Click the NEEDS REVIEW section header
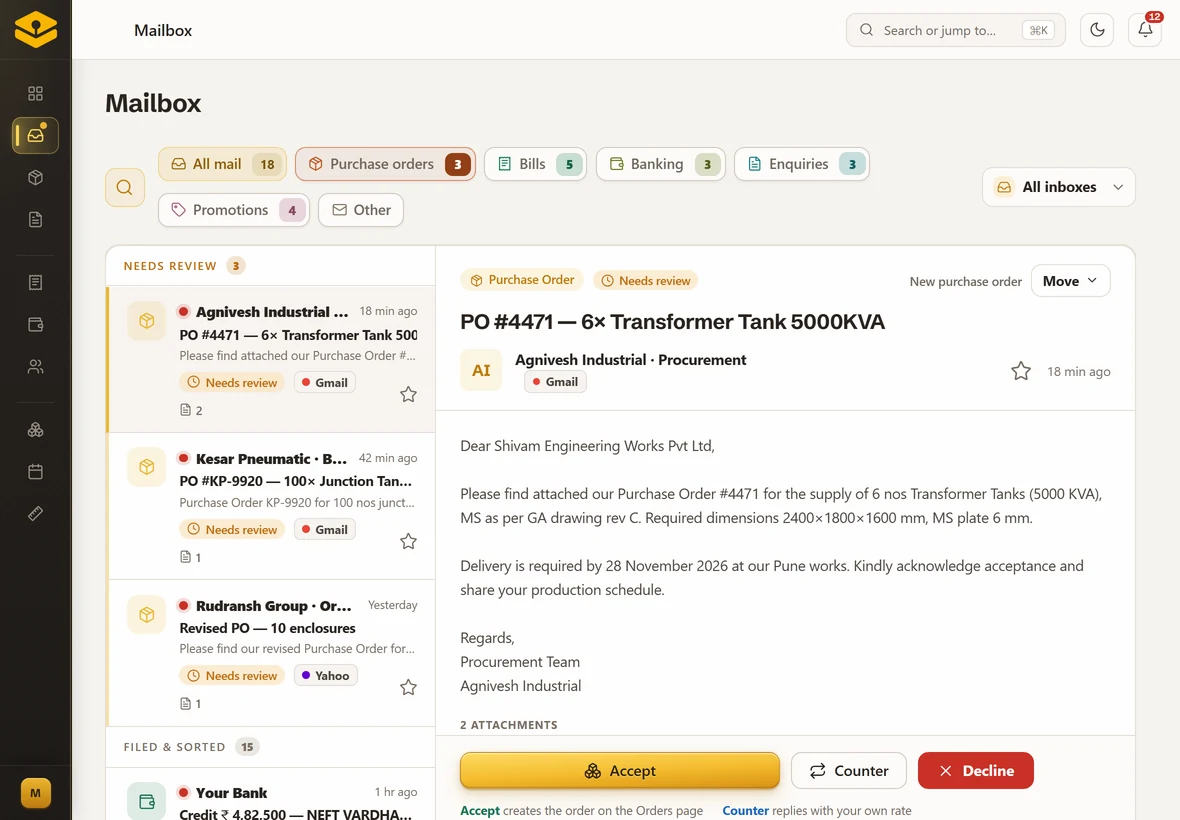 (x=170, y=266)
